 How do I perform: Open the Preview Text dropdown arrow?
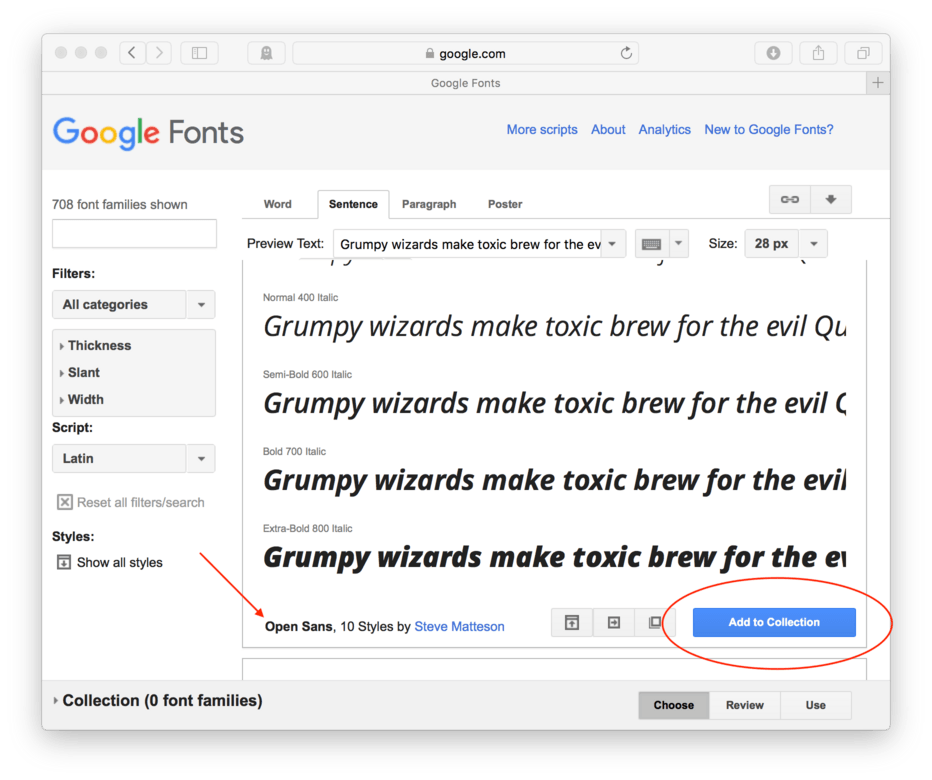coord(613,244)
